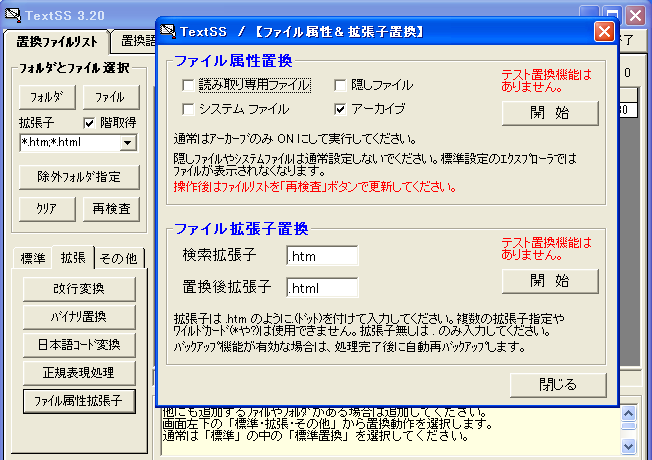Screen dimensions: 652x460
Task: Click the help text scroll down arrow
Action: pyautogui.click(x=628, y=446)
